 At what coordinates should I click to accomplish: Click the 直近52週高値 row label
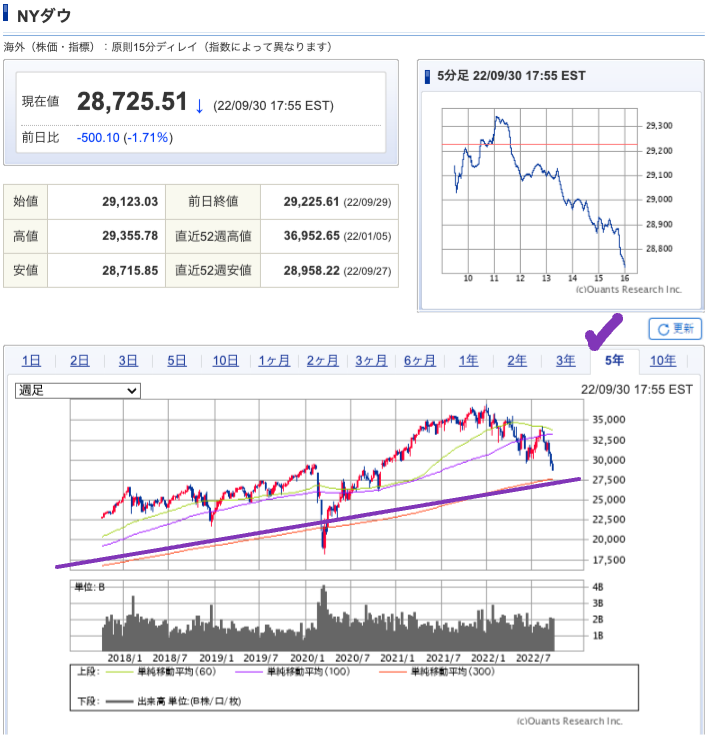(213, 236)
